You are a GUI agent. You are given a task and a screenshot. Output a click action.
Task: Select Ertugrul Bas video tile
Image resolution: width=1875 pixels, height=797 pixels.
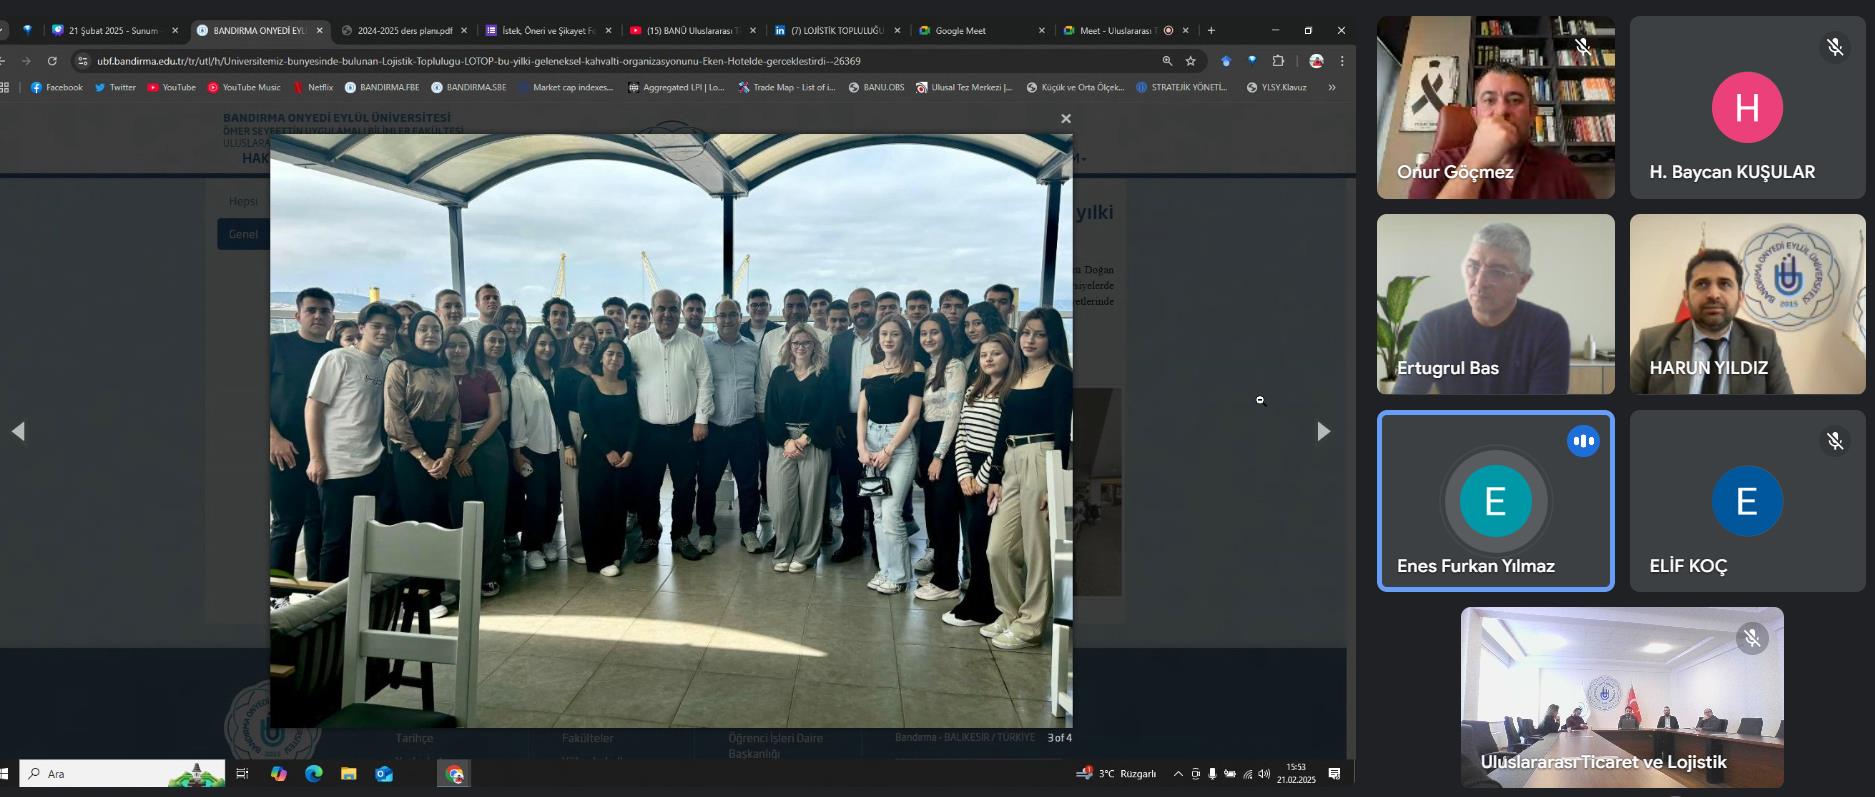(x=1495, y=304)
